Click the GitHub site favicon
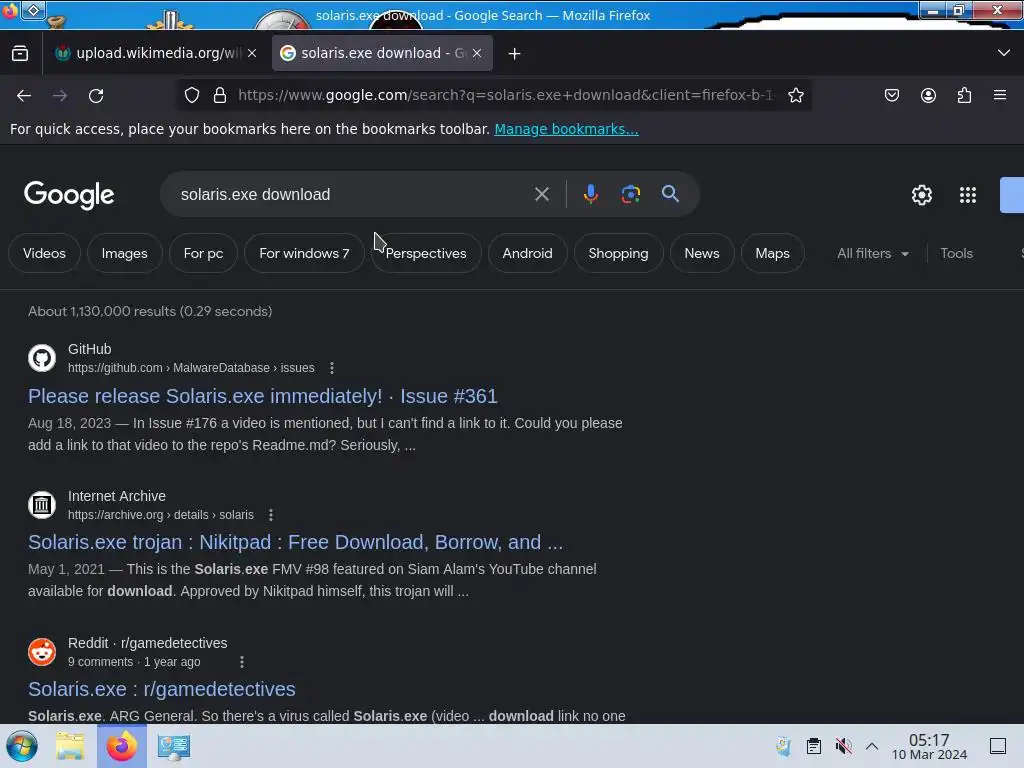 (42, 358)
